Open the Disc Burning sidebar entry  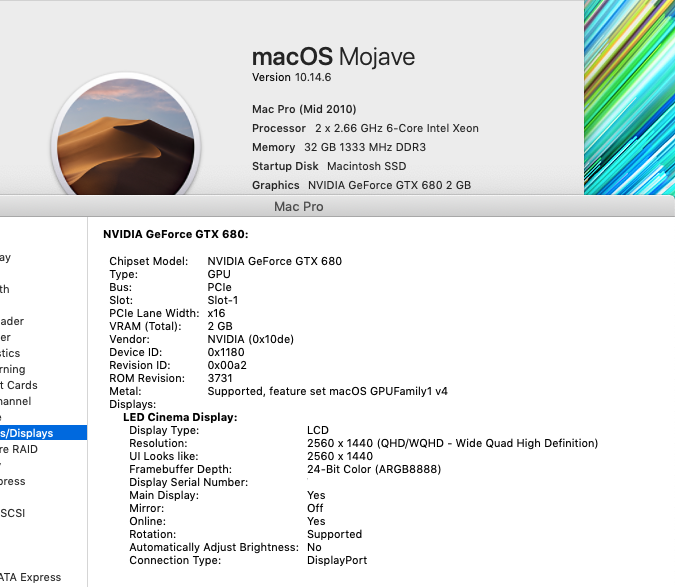pyautogui.click(x=13, y=369)
